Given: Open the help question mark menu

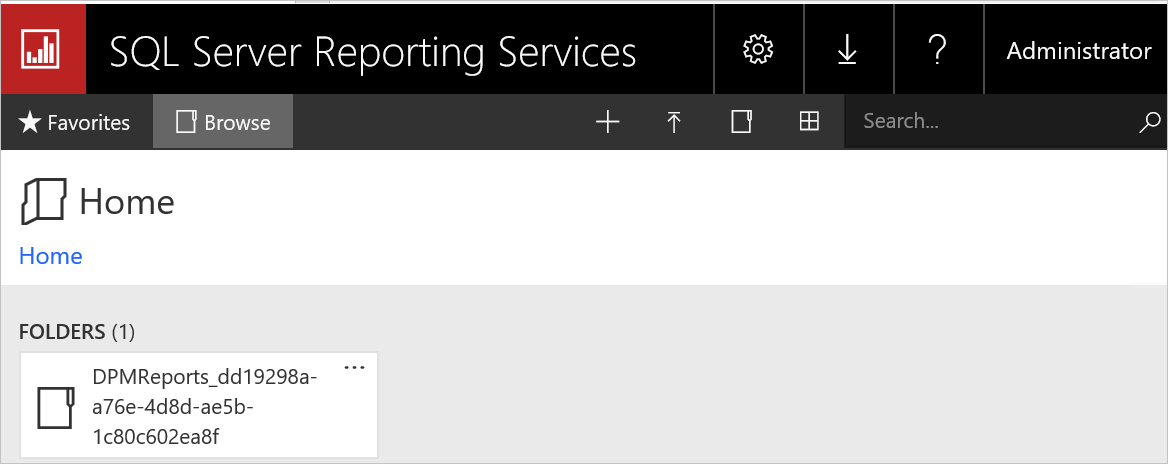Looking at the screenshot, I should tap(937, 50).
